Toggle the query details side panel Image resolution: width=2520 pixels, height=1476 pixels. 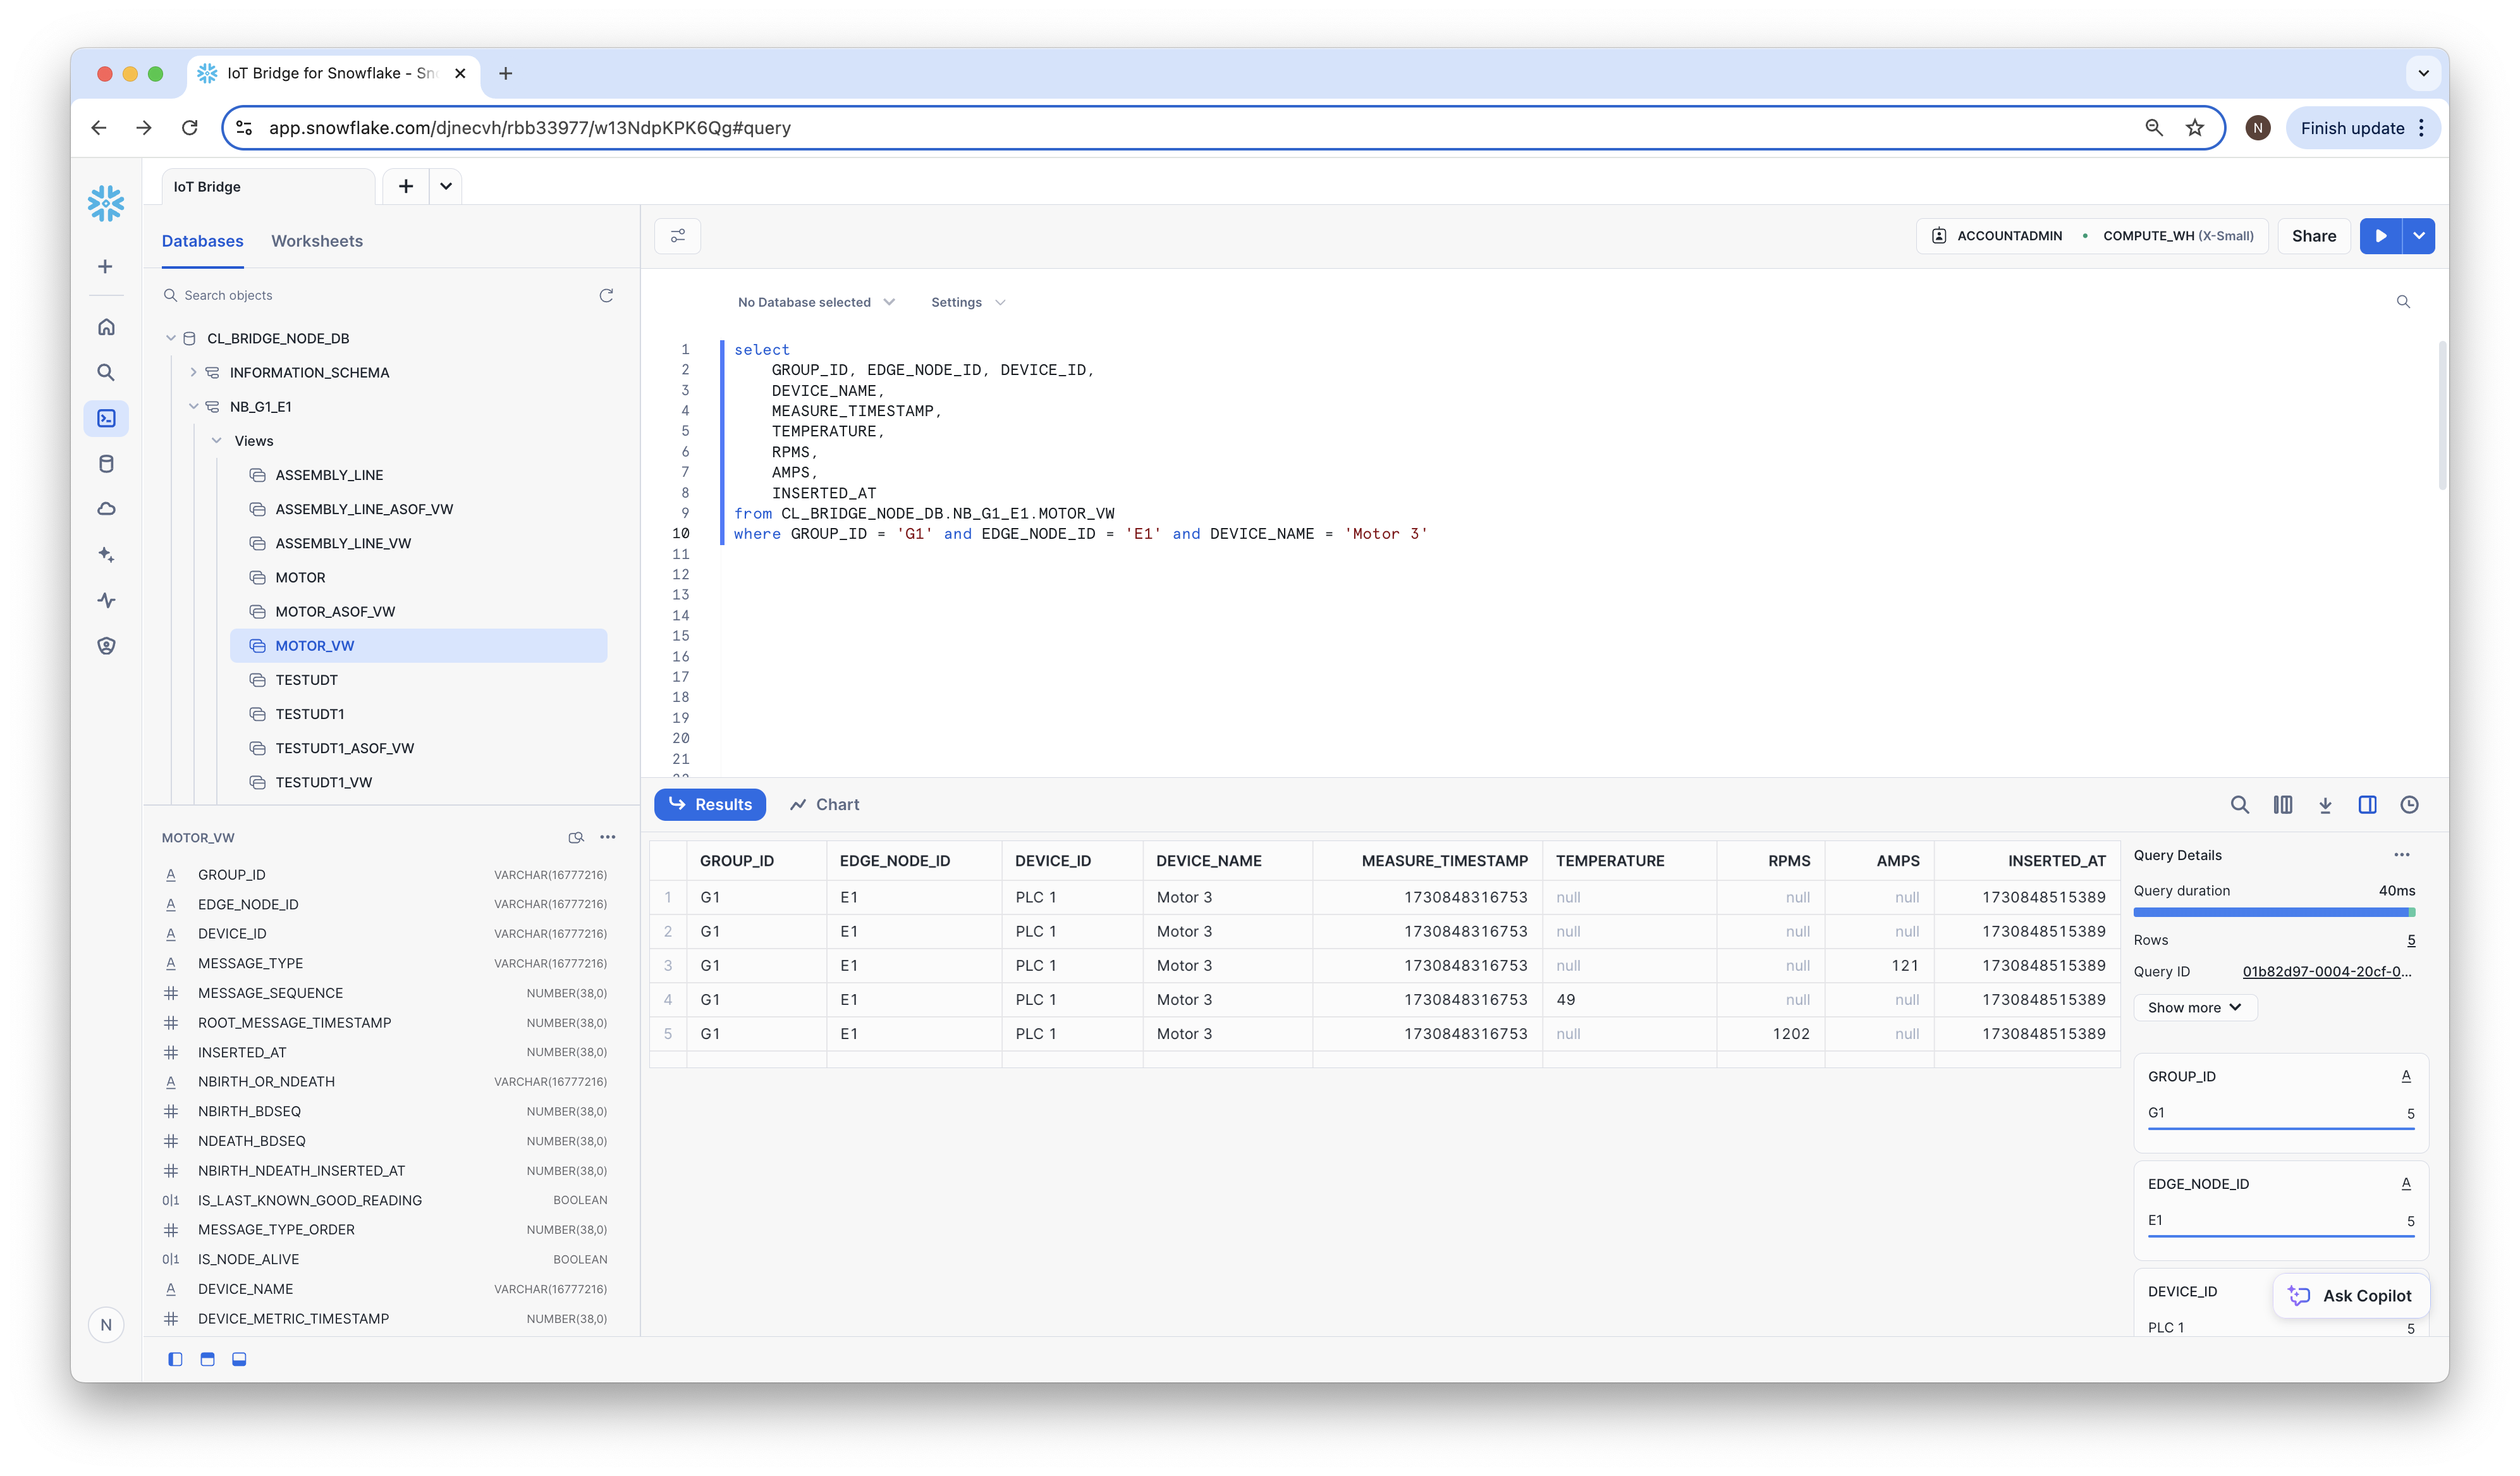(x=2367, y=805)
